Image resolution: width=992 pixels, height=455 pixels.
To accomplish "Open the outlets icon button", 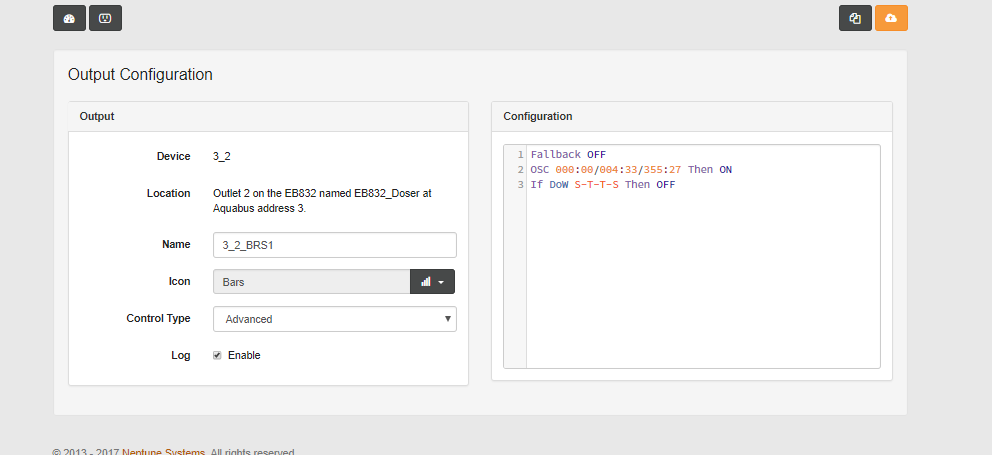I will pos(106,18).
